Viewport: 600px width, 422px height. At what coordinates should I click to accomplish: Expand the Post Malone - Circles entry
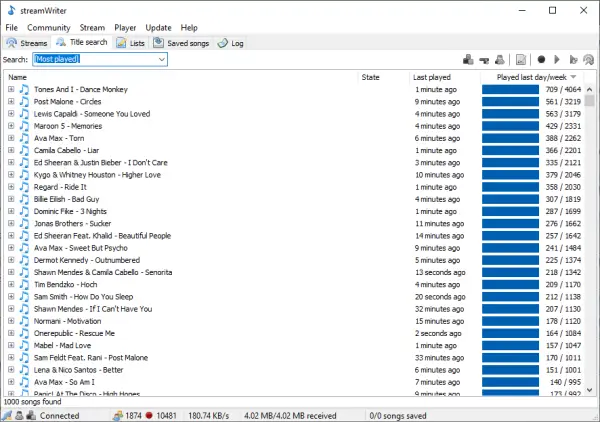click(x=11, y=101)
